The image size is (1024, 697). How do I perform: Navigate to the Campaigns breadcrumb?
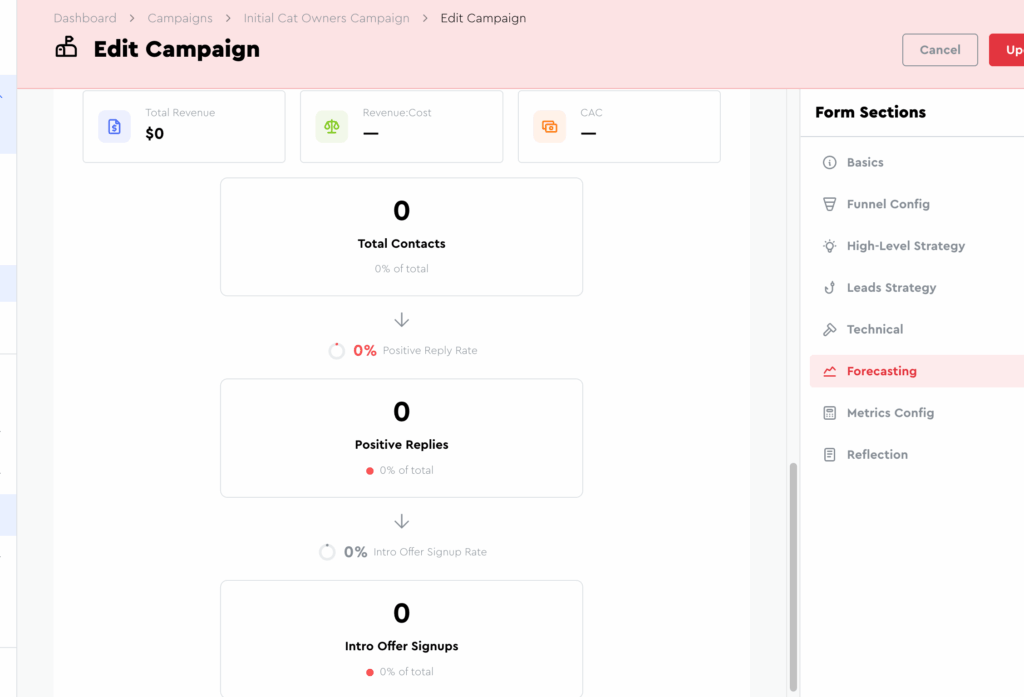tap(180, 18)
